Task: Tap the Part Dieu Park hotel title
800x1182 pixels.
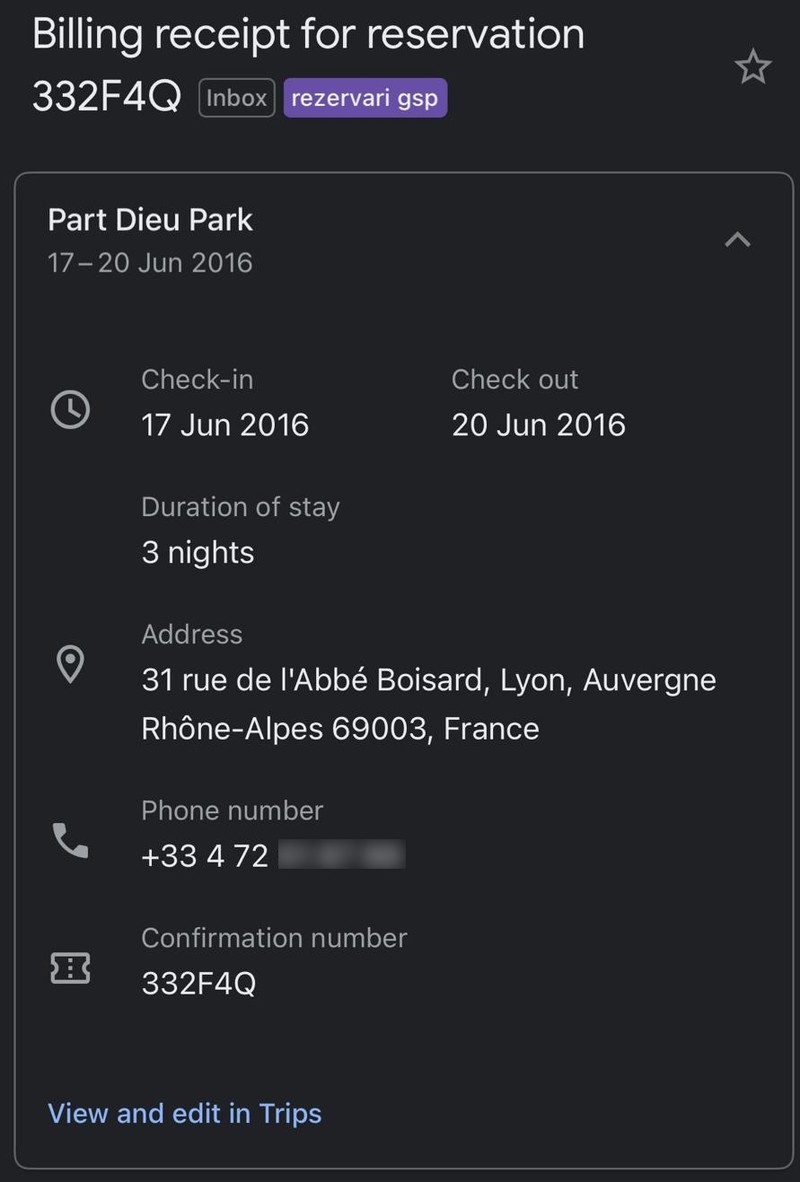Action: point(150,219)
